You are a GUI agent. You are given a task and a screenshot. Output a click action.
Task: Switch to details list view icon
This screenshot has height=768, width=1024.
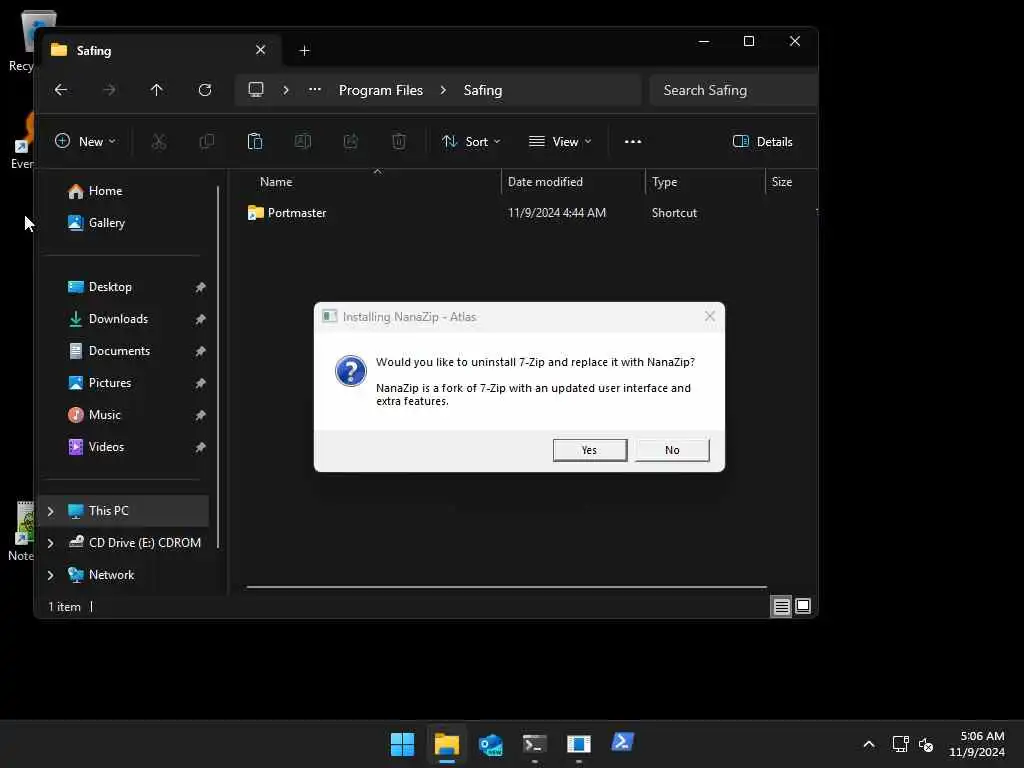tap(781, 607)
